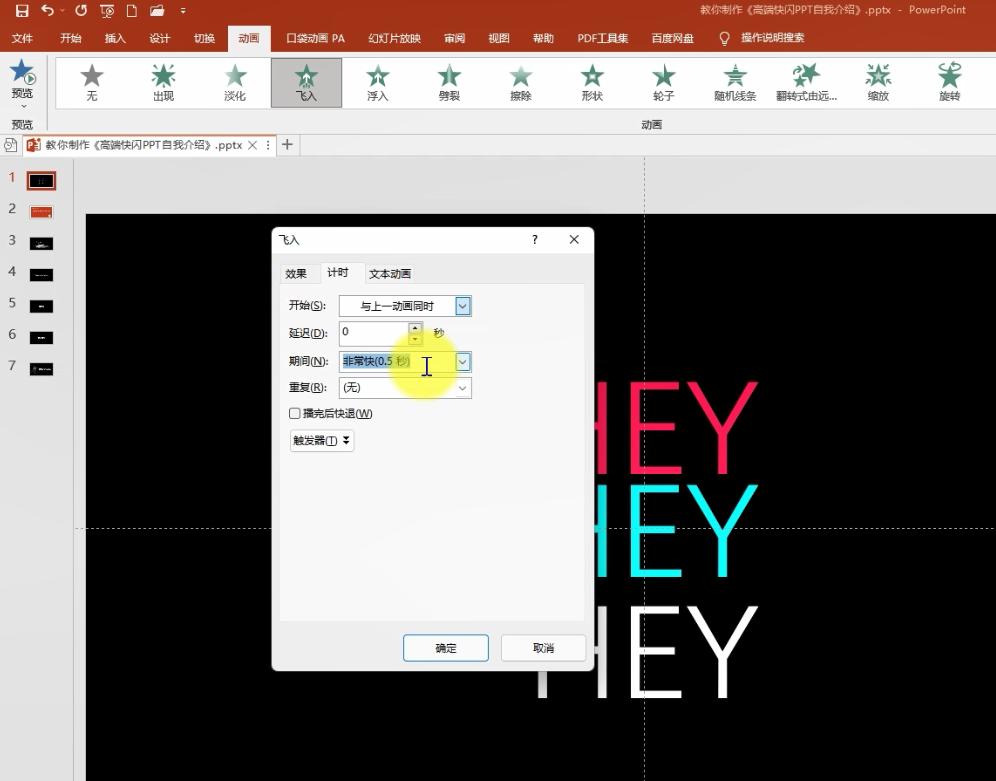This screenshot has width=996, height=781.
Task: Expand the 期间 duration dropdown arrow
Action: tap(463, 361)
